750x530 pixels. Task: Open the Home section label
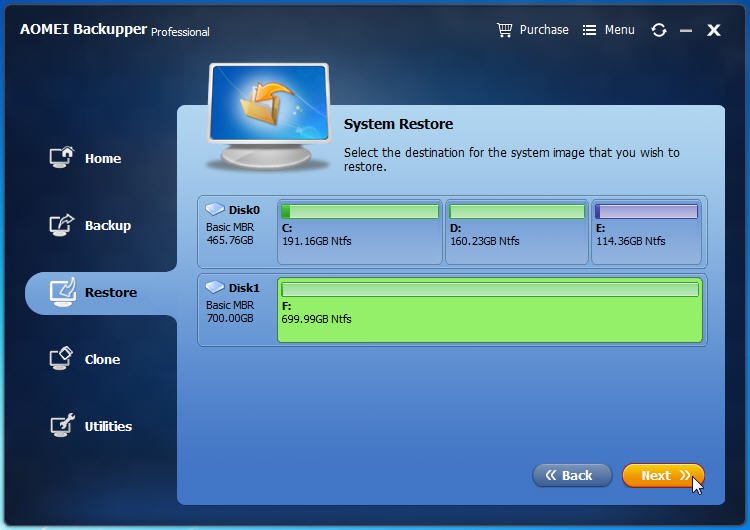103,158
